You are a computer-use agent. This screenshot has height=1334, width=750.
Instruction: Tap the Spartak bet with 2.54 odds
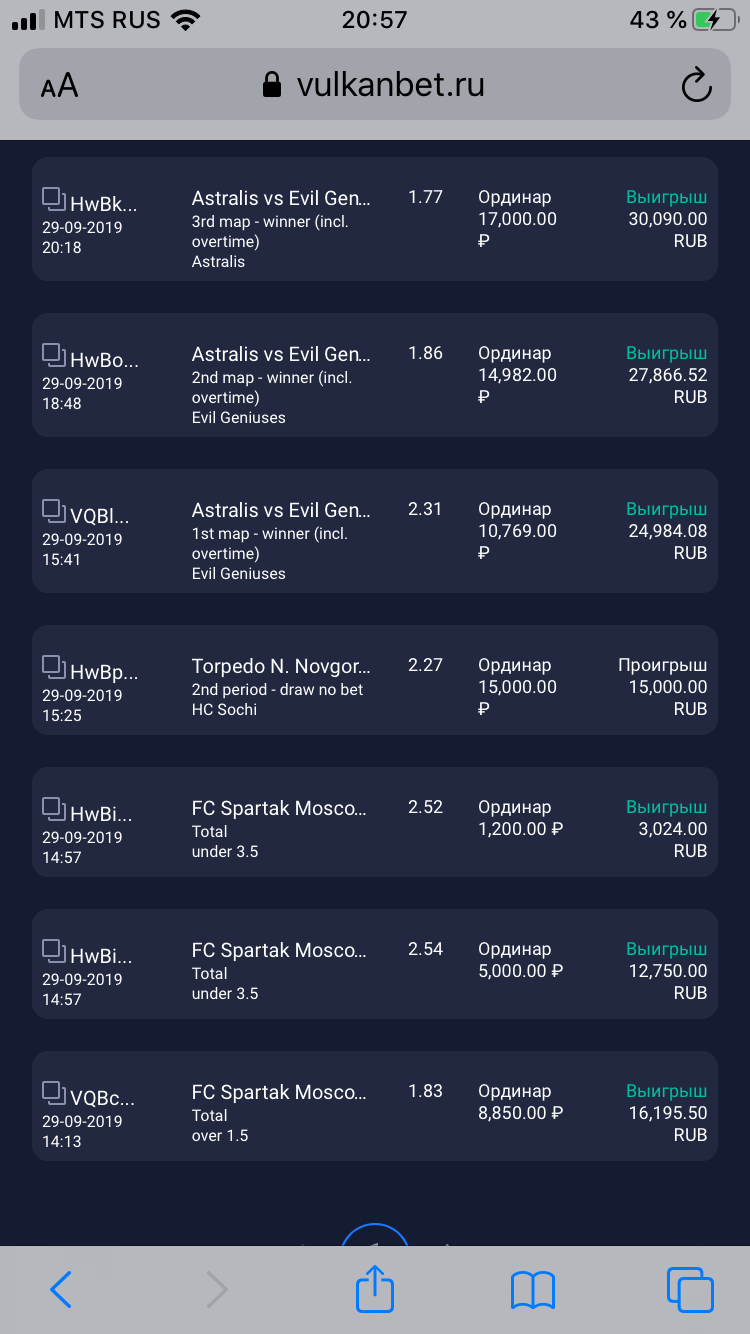pyautogui.click(x=375, y=964)
